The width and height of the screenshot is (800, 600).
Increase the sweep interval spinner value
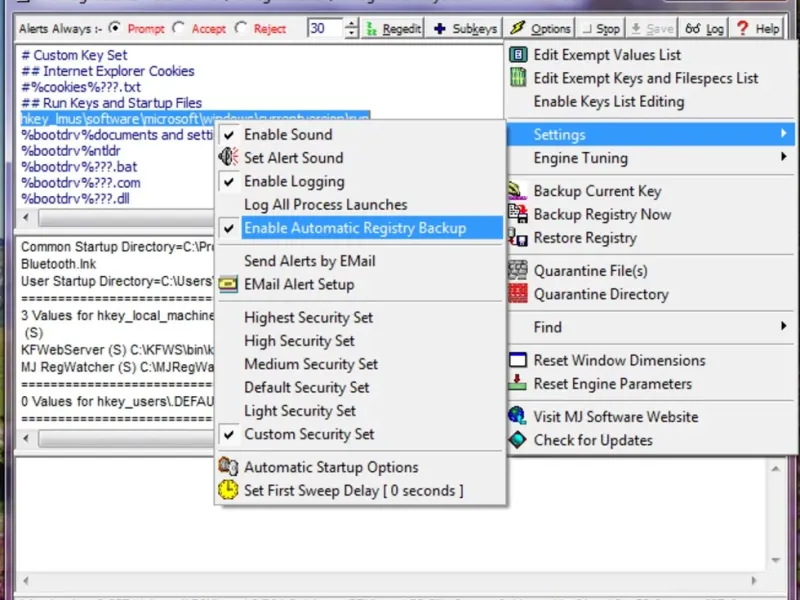(x=351, y=23)
